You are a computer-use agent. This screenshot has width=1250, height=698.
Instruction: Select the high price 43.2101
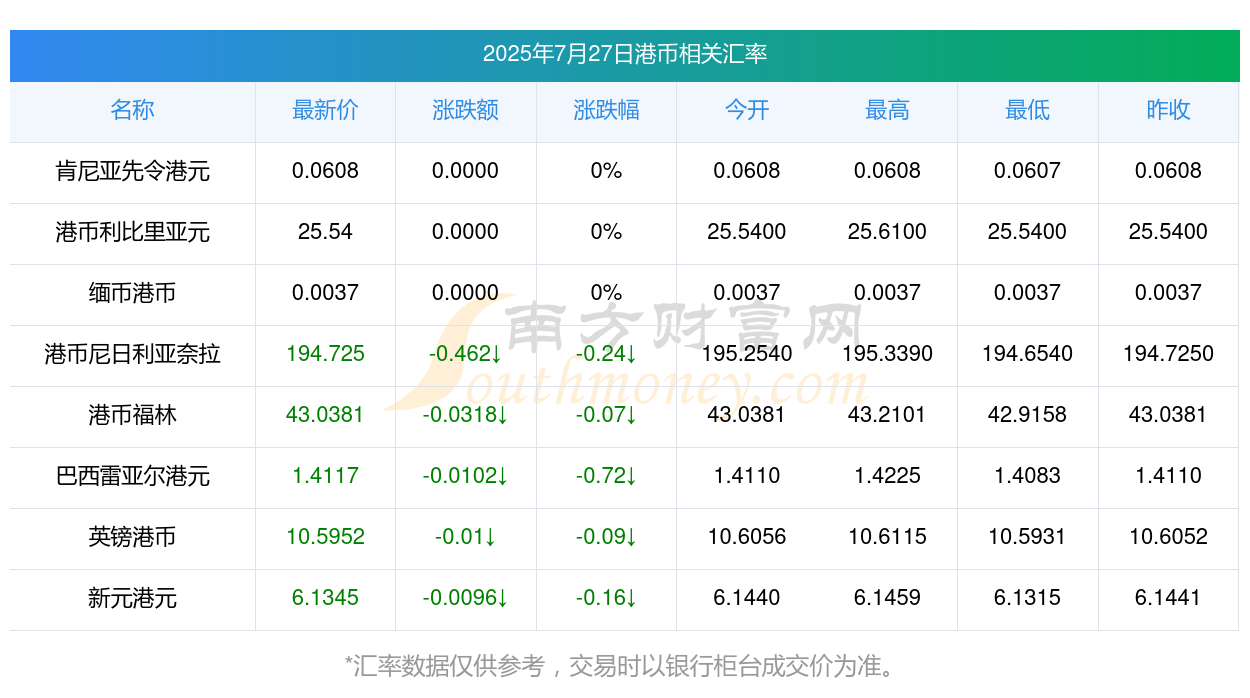[887, 415]
